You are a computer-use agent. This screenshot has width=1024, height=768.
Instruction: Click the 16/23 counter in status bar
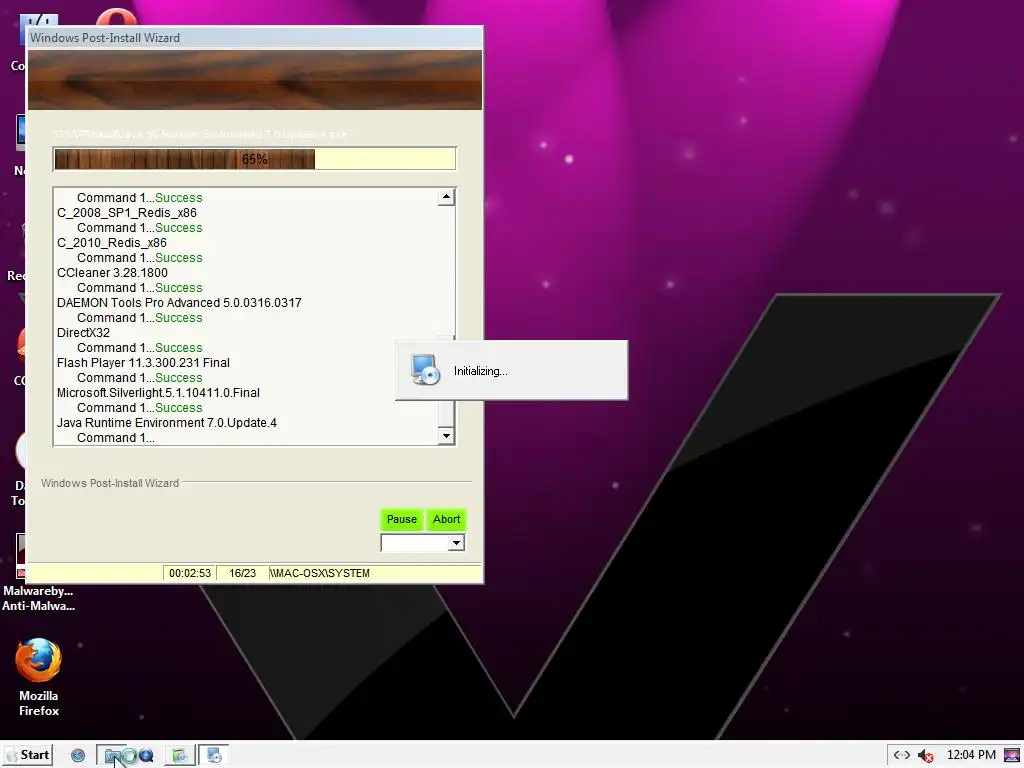pos(242,573)
